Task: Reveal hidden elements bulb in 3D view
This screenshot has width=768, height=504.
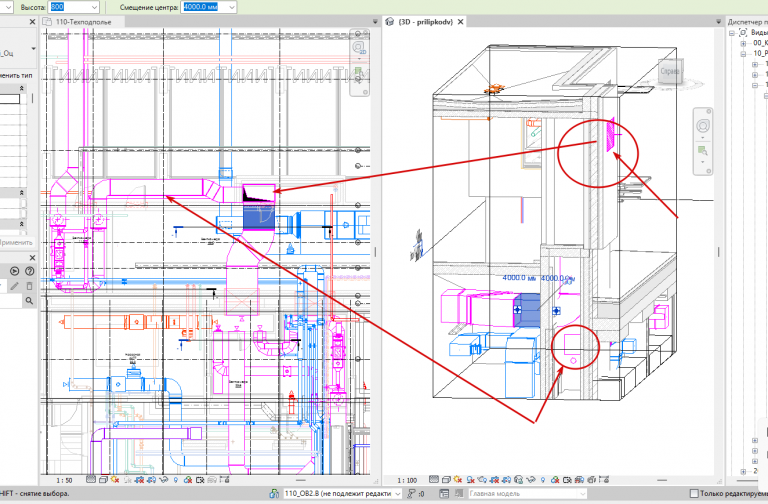Action: click(543, 480)
